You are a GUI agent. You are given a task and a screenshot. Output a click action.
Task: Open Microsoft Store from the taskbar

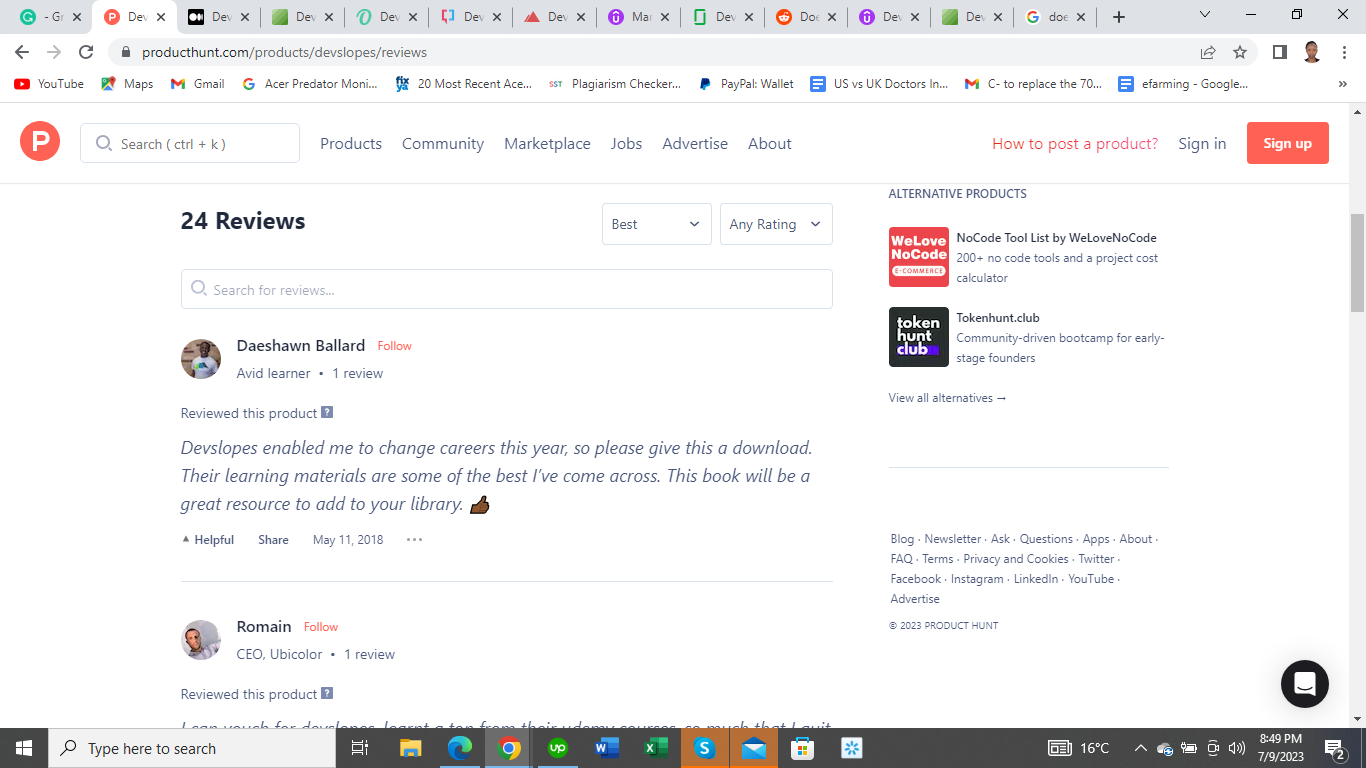803,748
